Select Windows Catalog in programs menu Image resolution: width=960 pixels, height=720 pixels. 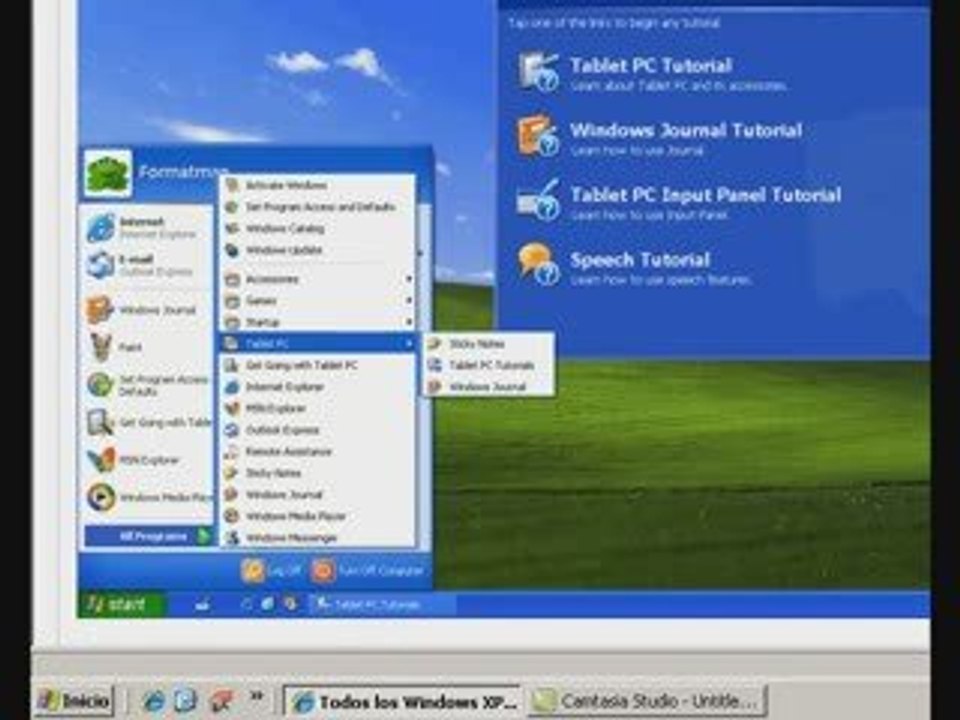(x=317, y=228)
